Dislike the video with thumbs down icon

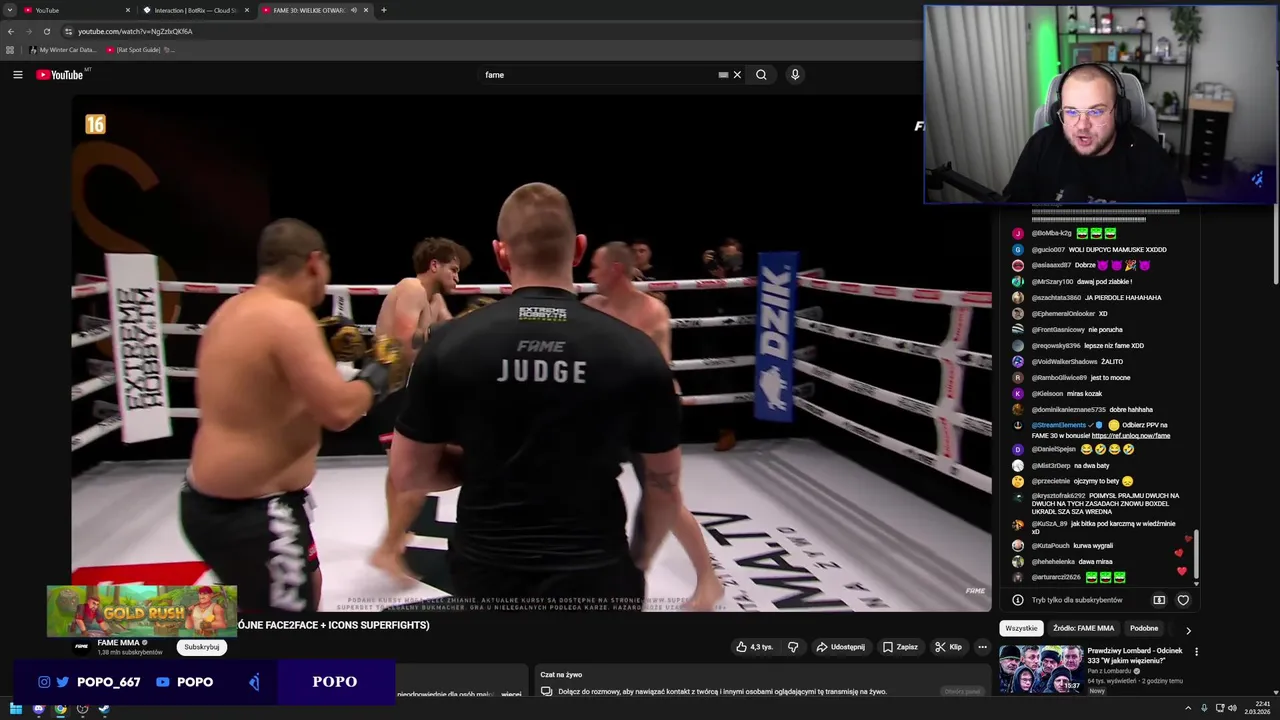(793, 647)
